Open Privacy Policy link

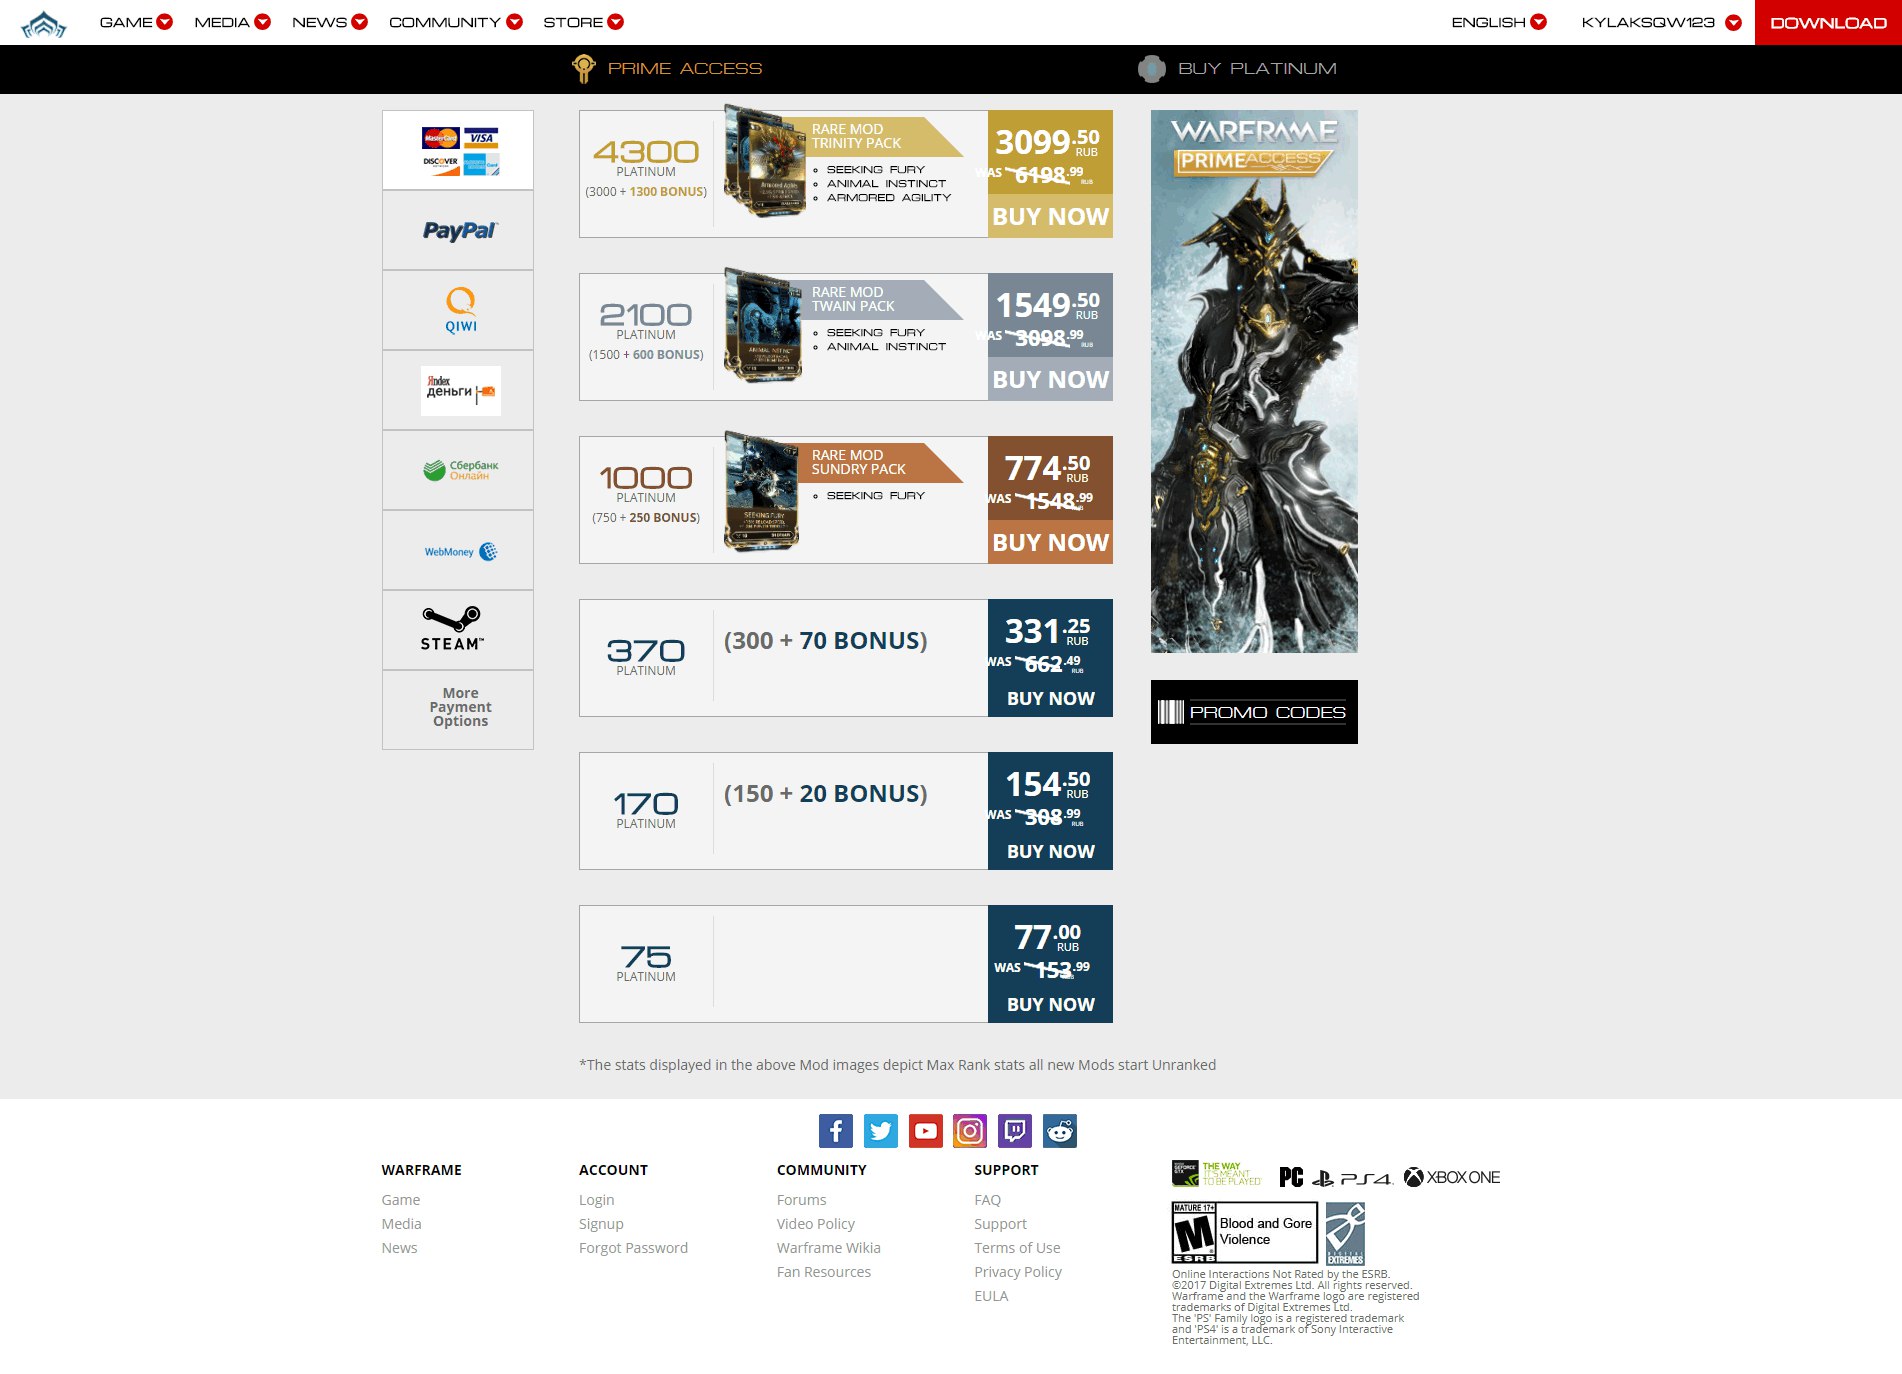(1018, 1272)
